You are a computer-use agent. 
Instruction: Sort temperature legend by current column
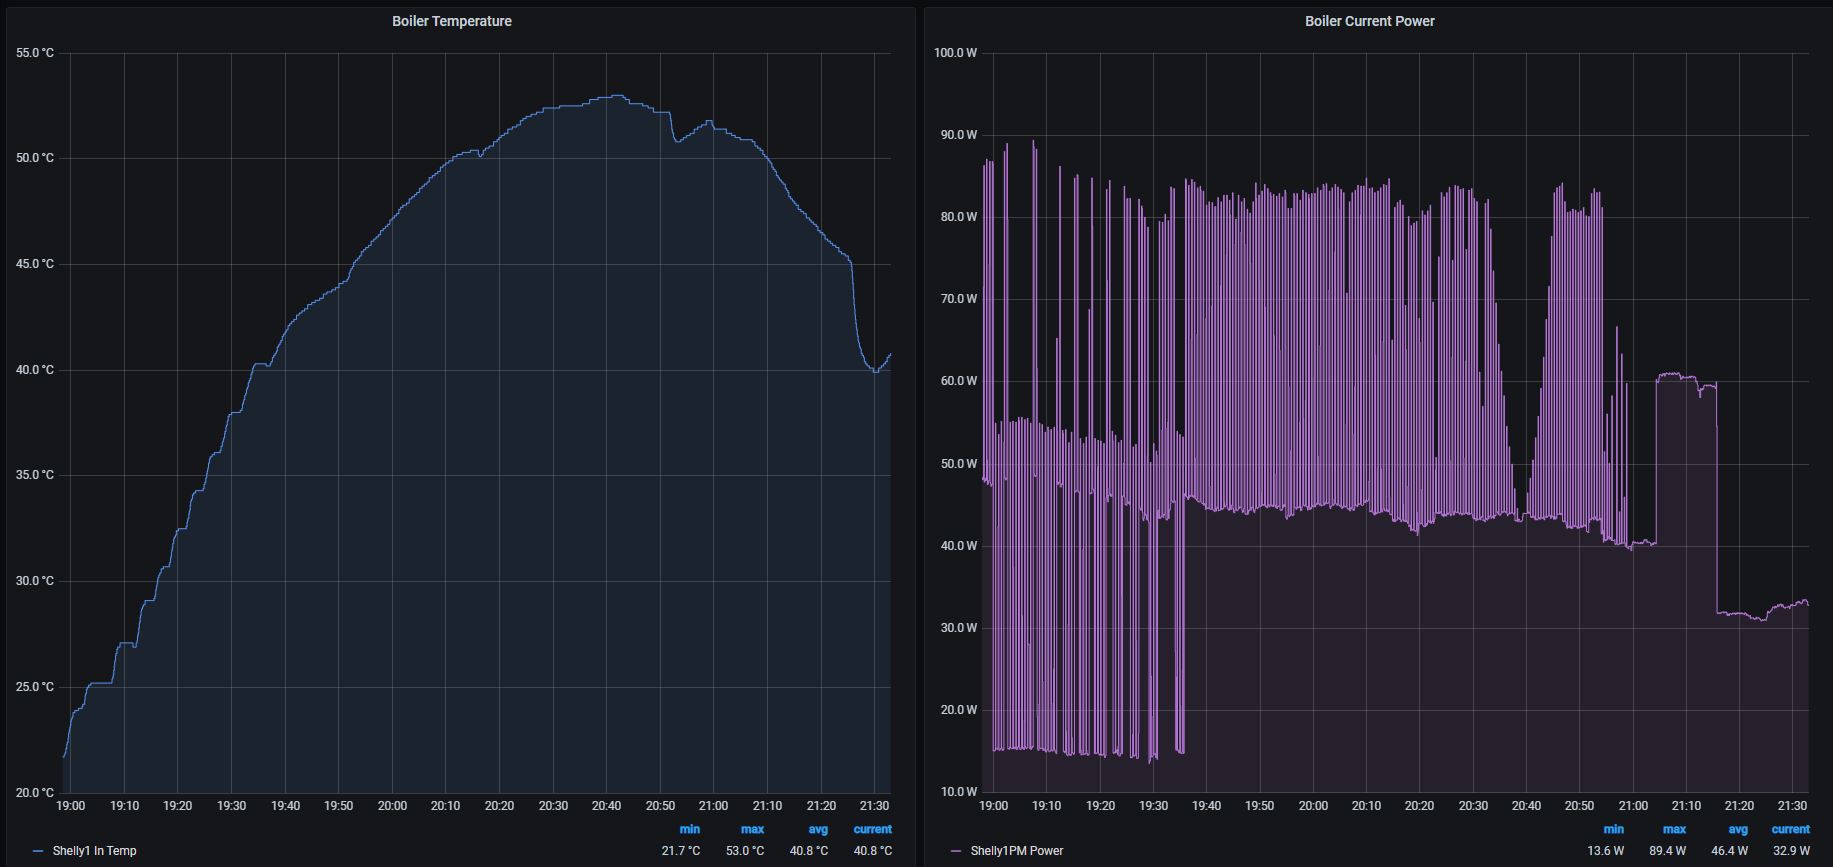point(872,829)
